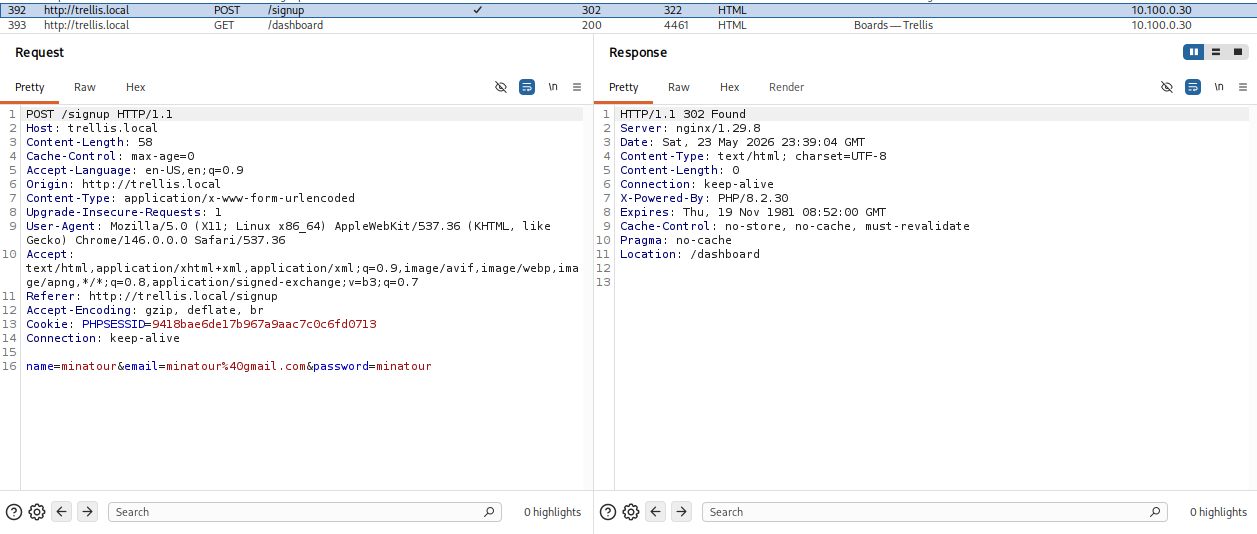Select side-by-side layout icon
Screen dimensions: 1257x534
(x=1193, y=52)
